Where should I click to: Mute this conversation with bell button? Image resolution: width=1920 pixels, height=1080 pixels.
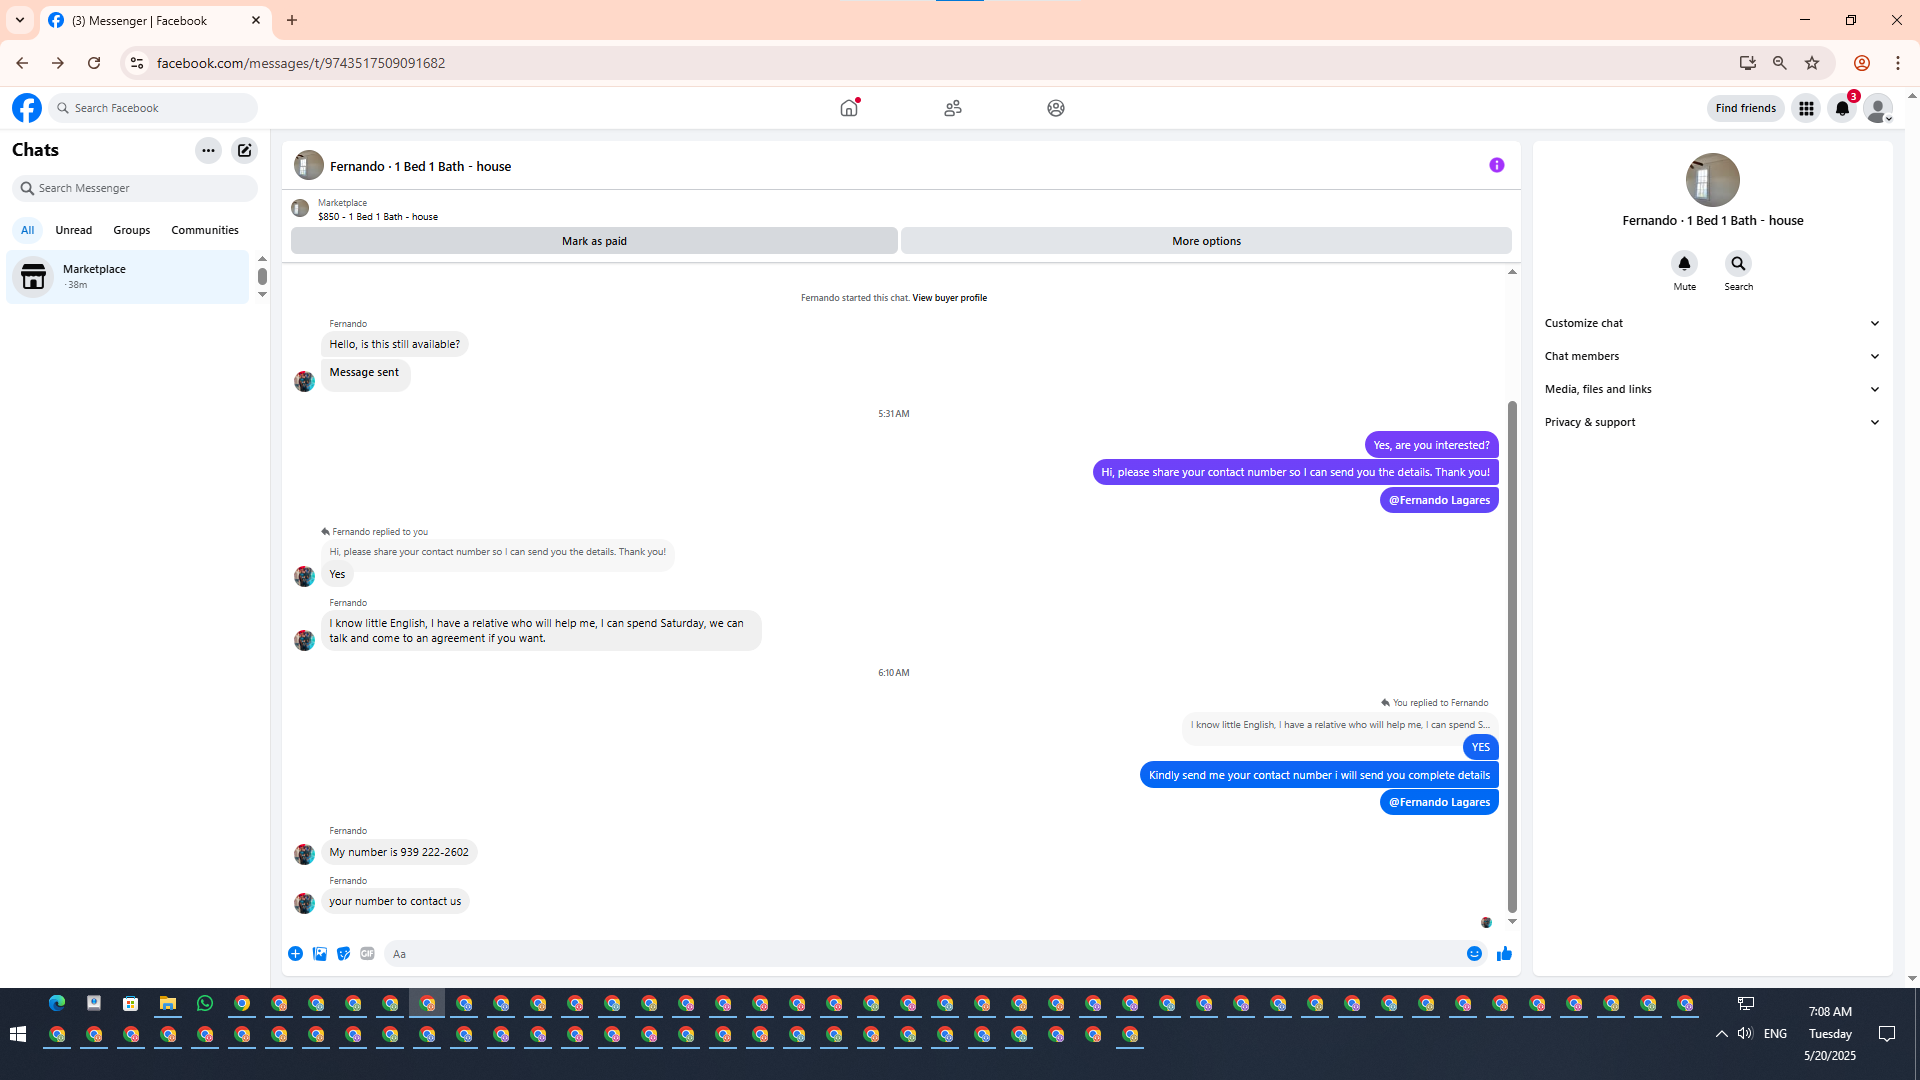[x=1684, y=264]
